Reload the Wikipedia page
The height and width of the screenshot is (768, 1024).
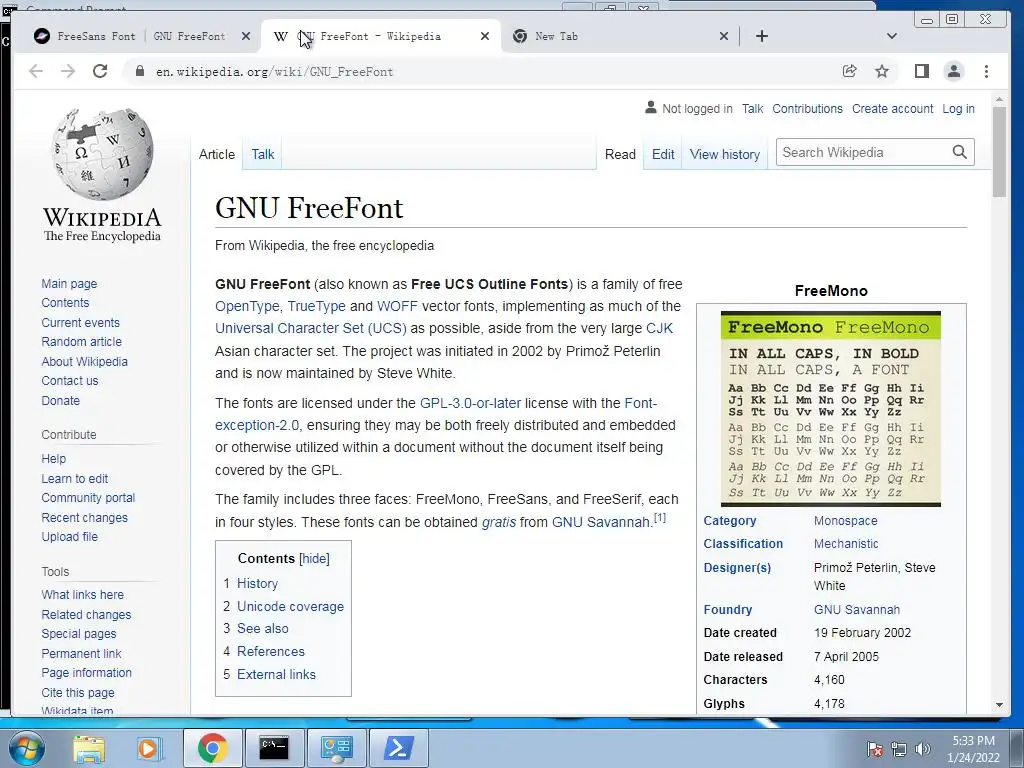(x=100, y=71)
